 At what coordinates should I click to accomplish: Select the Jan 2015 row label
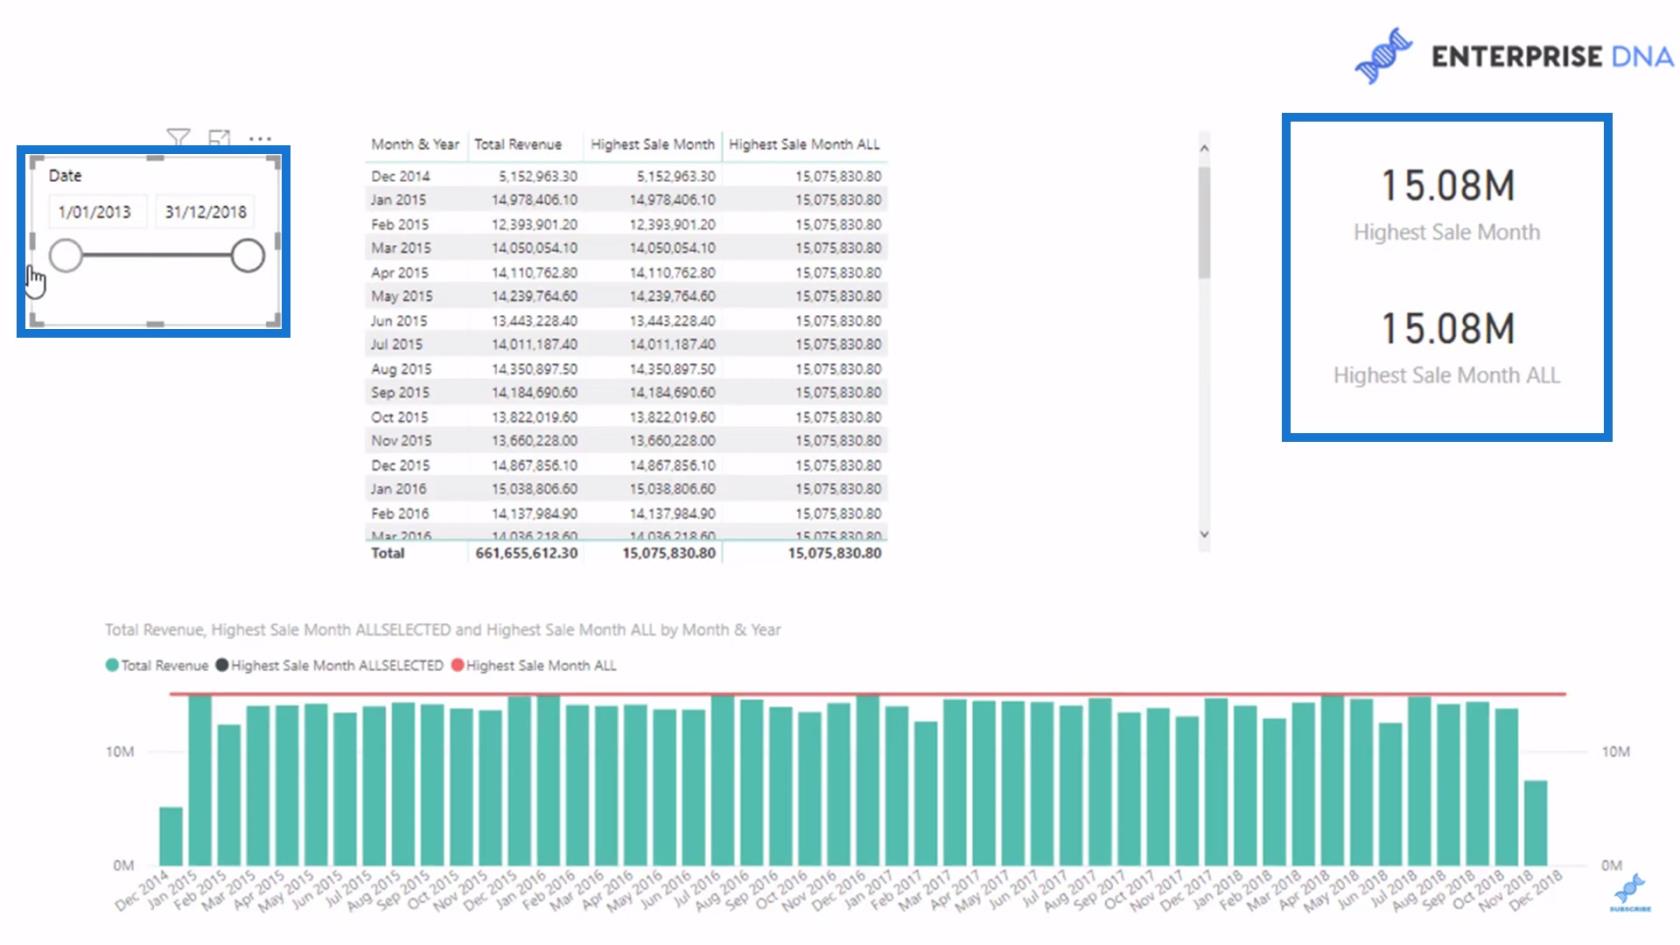[398, 200]
